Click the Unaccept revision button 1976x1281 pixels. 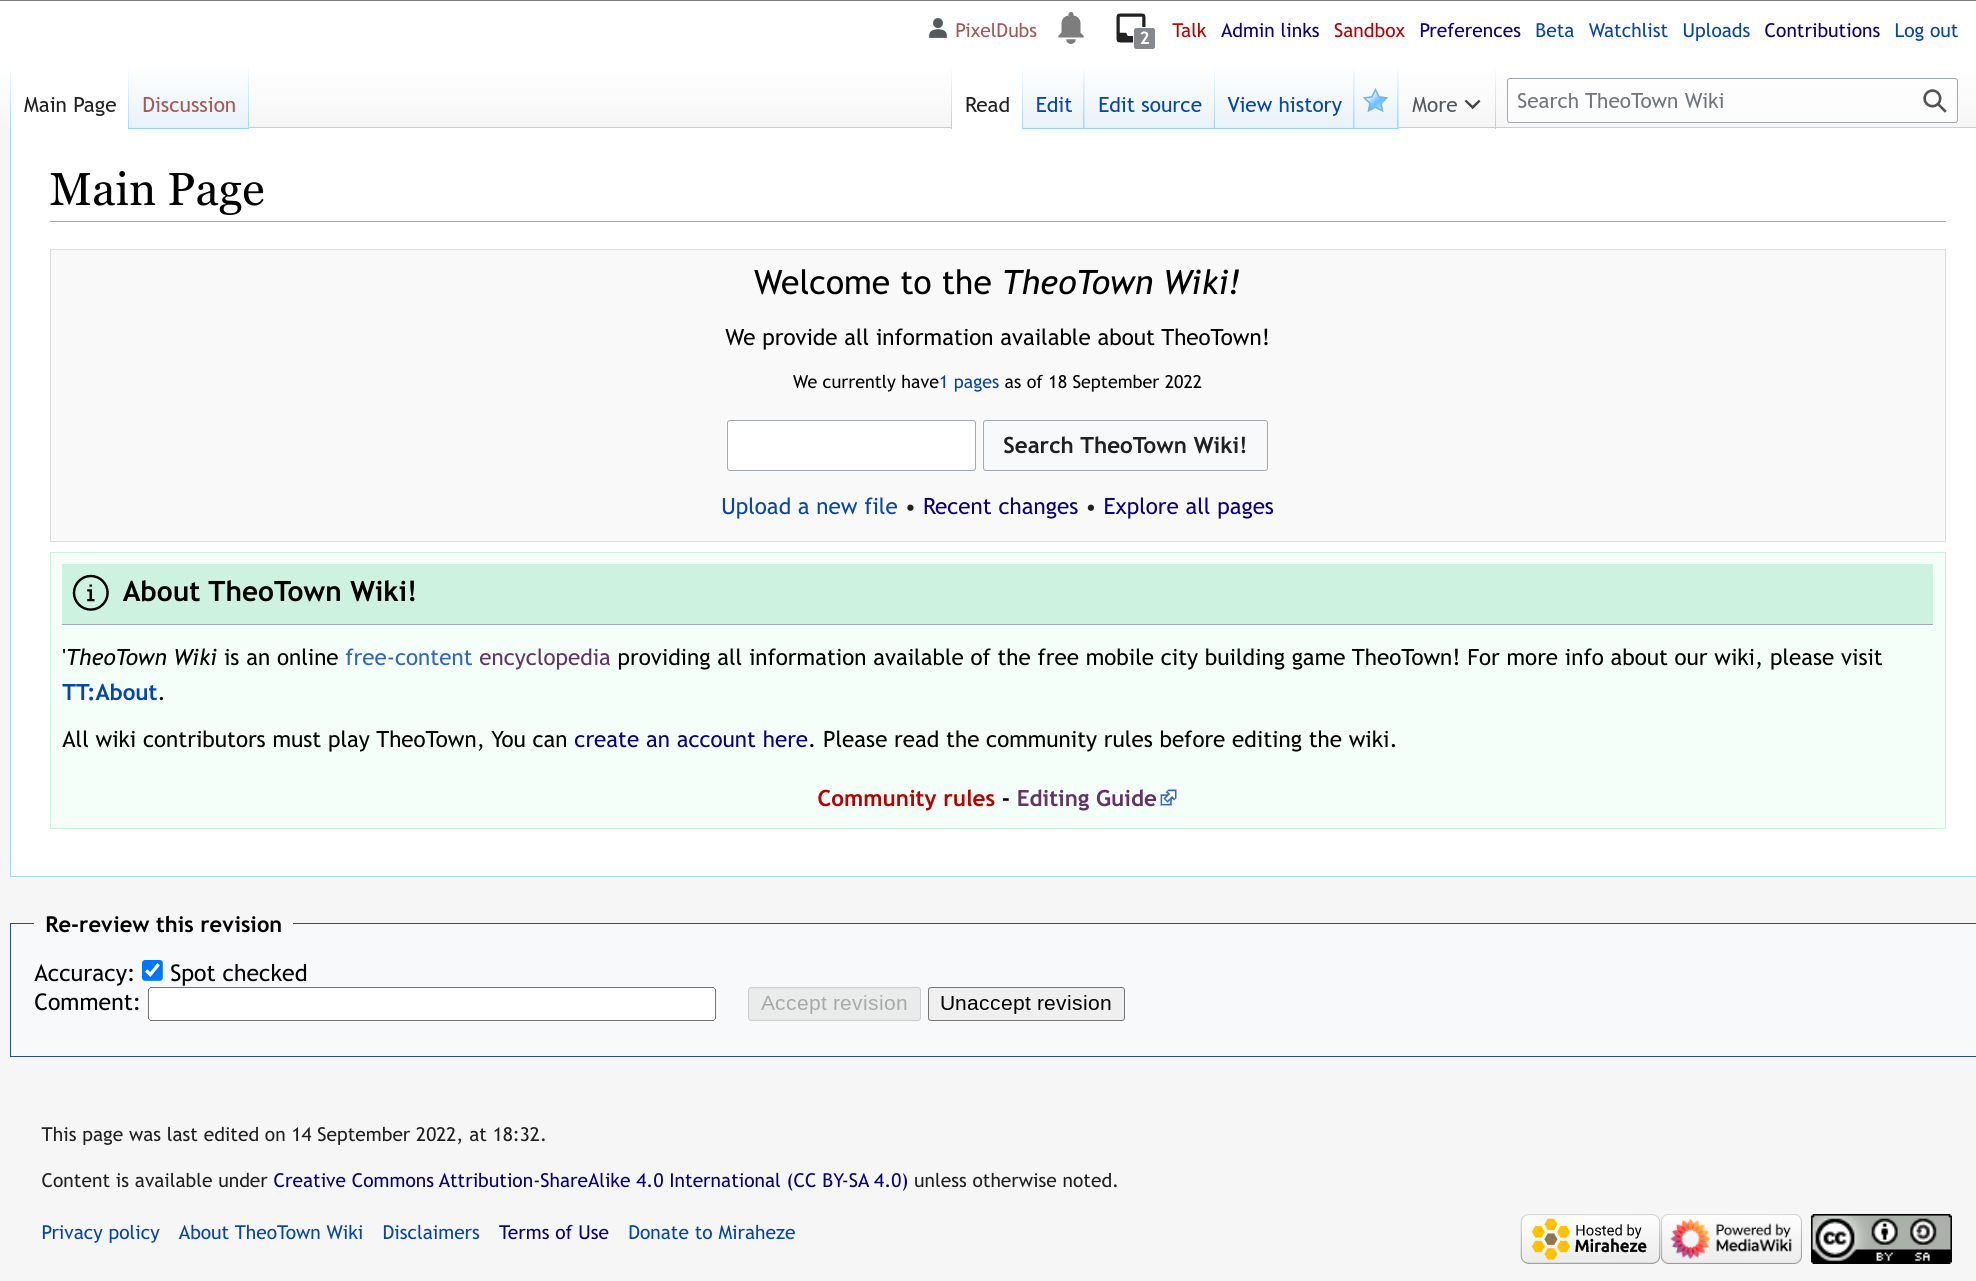[1026, 1003]
